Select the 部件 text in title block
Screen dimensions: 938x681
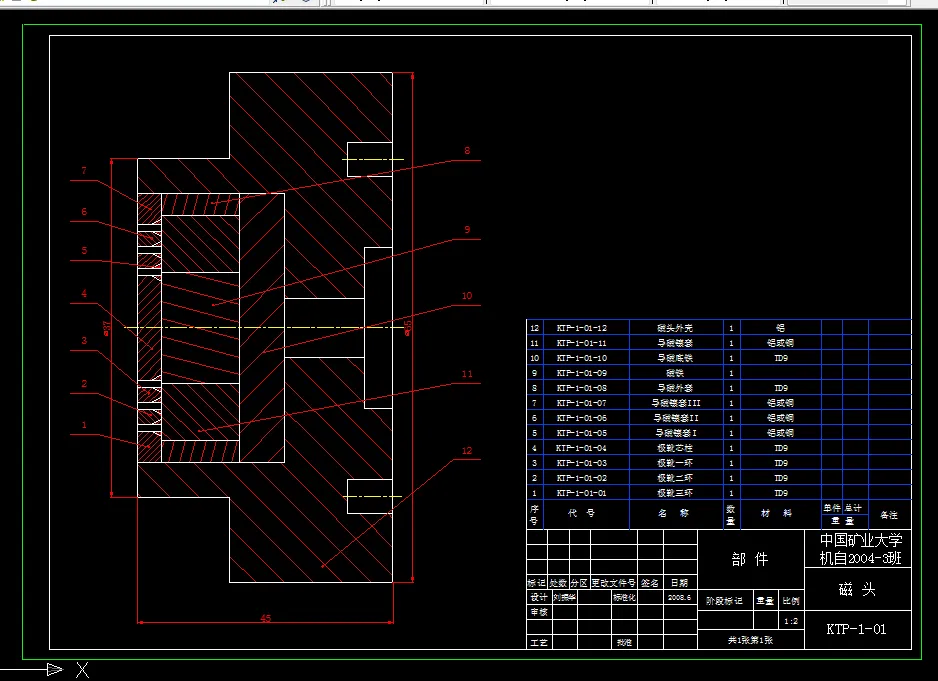click(x=750, y=559)
